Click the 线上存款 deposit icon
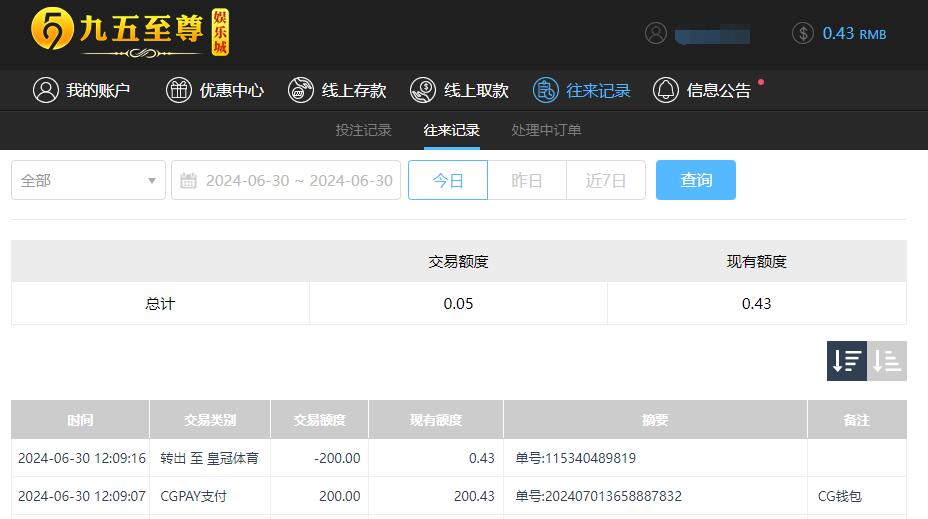The image size is (928, 519). tap(301, 90)
